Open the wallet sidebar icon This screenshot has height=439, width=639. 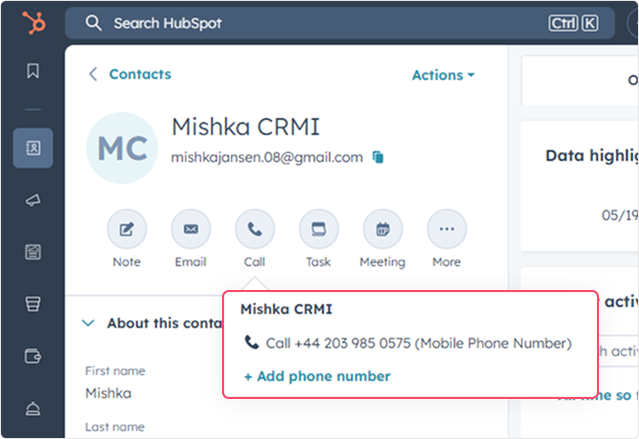(33, 356)
